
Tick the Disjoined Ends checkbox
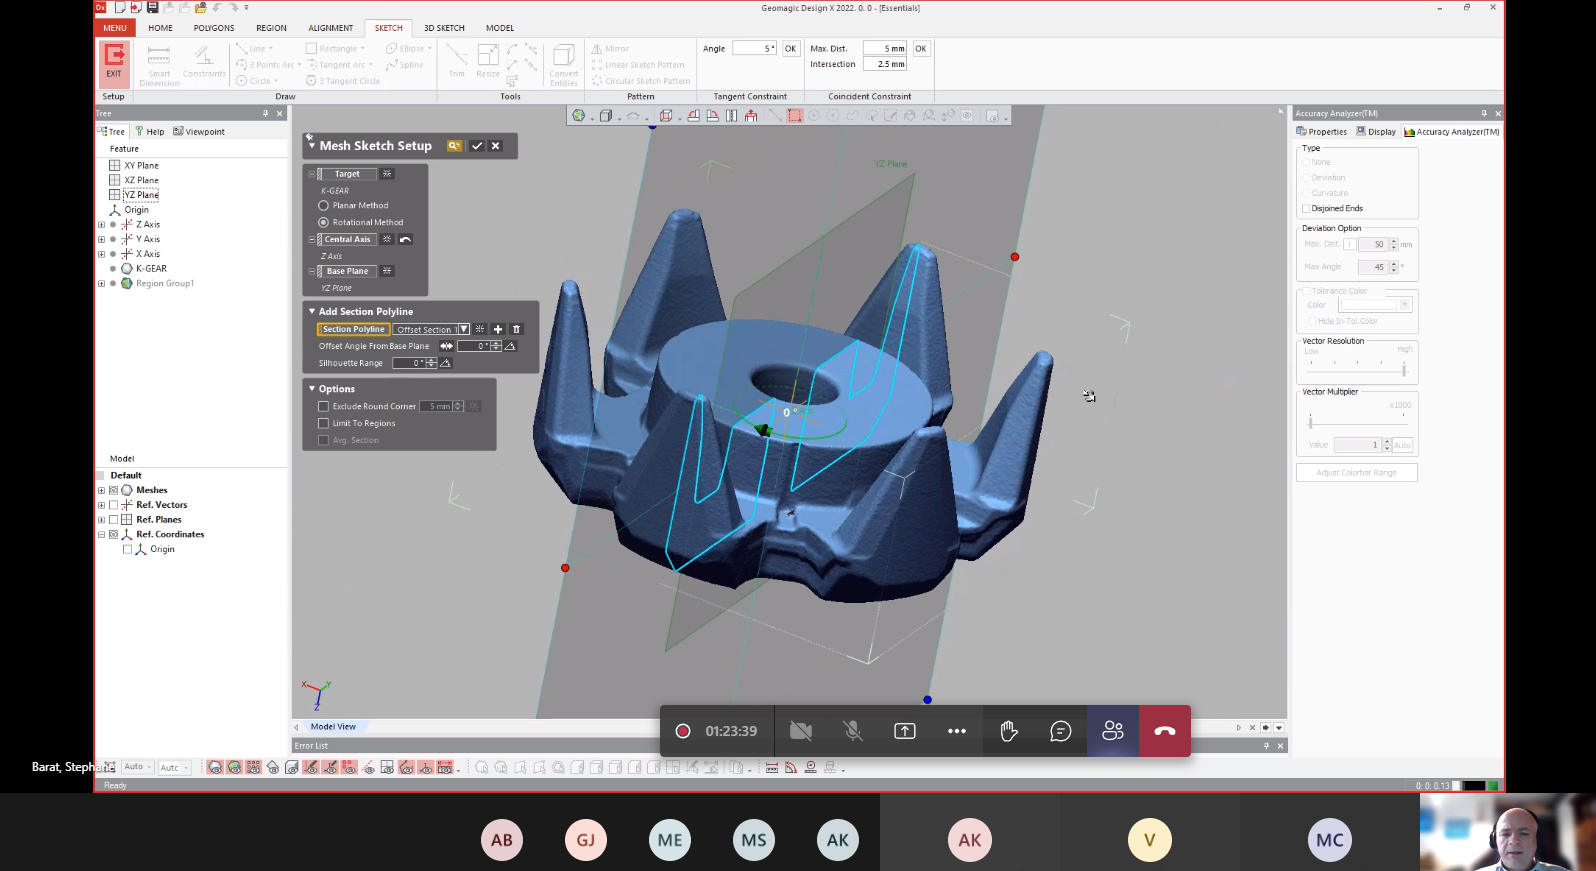click(1306, 209)
